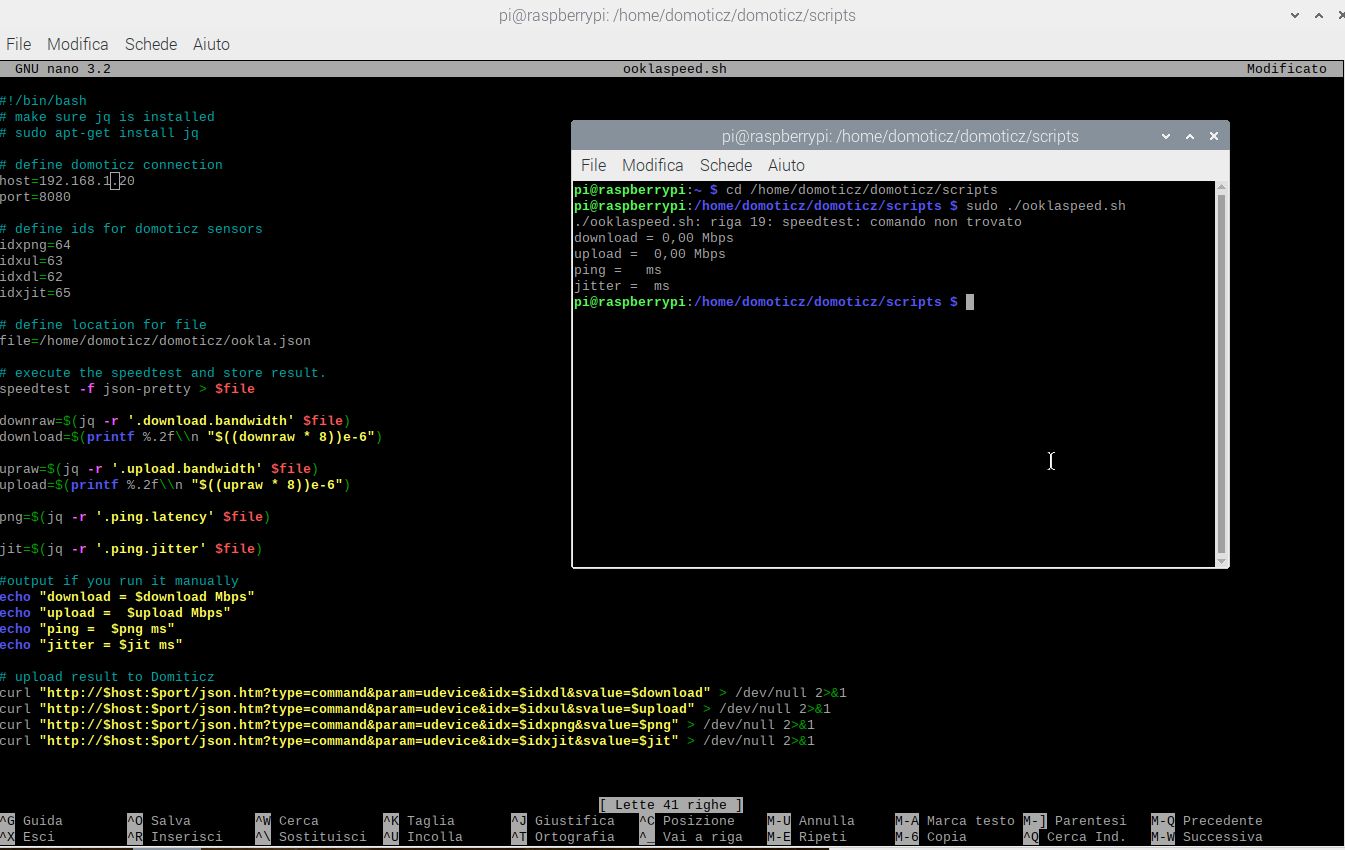Open the Aiuto menu of the front terminal
The width and height of the screenshot is (1345, 850).
pyautogui.click(x=786, y=165)
